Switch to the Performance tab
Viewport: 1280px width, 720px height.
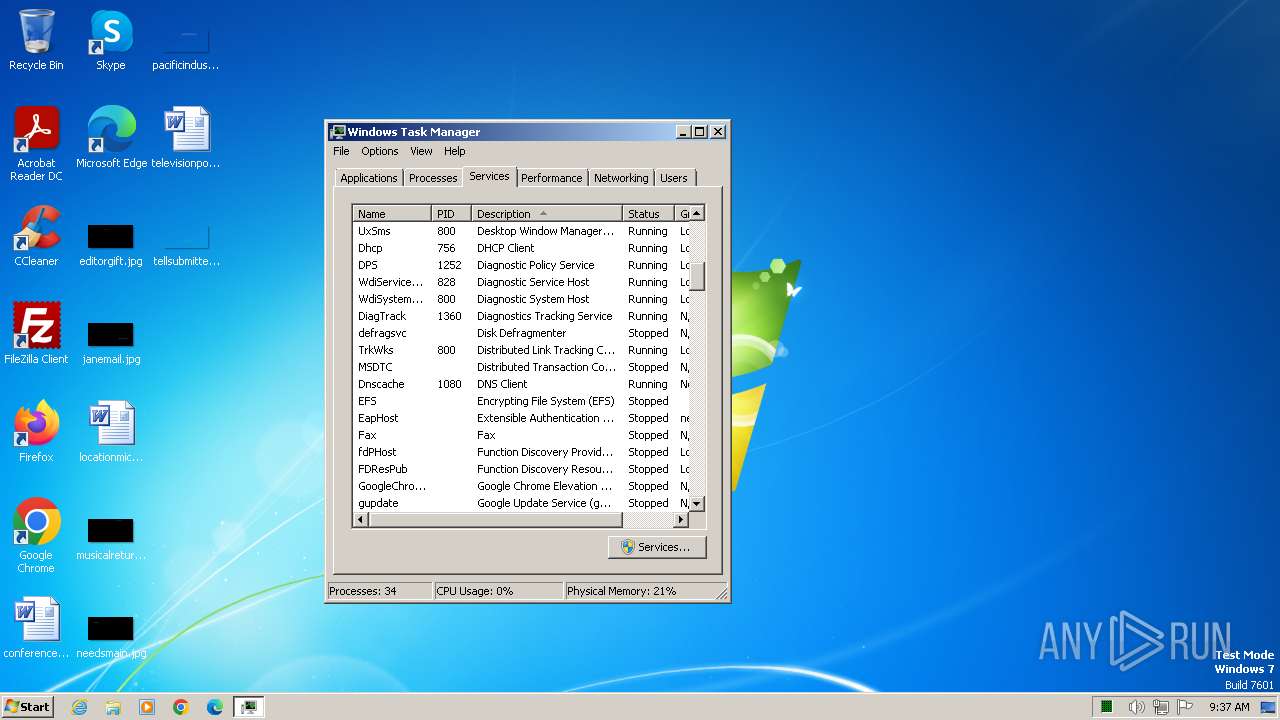coord(551,178)
